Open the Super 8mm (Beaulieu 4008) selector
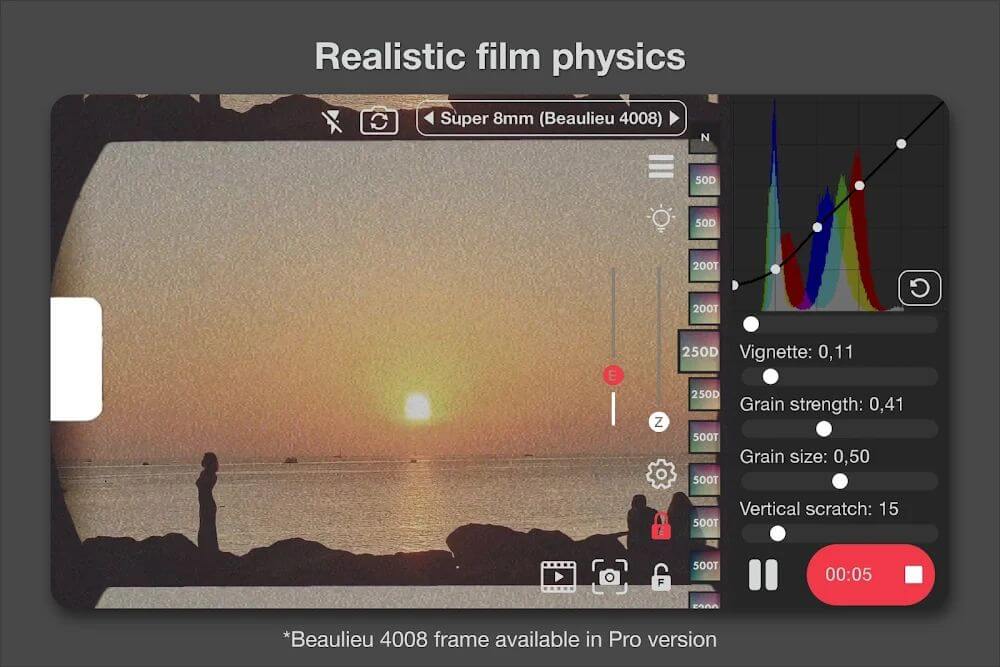 click(x=551, y=118)
